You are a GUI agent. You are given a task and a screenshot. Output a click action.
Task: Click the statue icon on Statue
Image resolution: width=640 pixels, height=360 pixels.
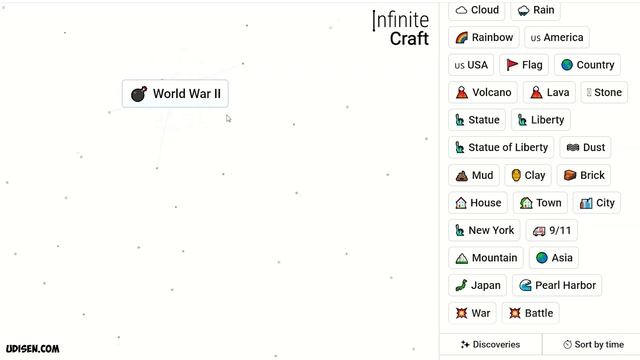(x=460, y=120)
